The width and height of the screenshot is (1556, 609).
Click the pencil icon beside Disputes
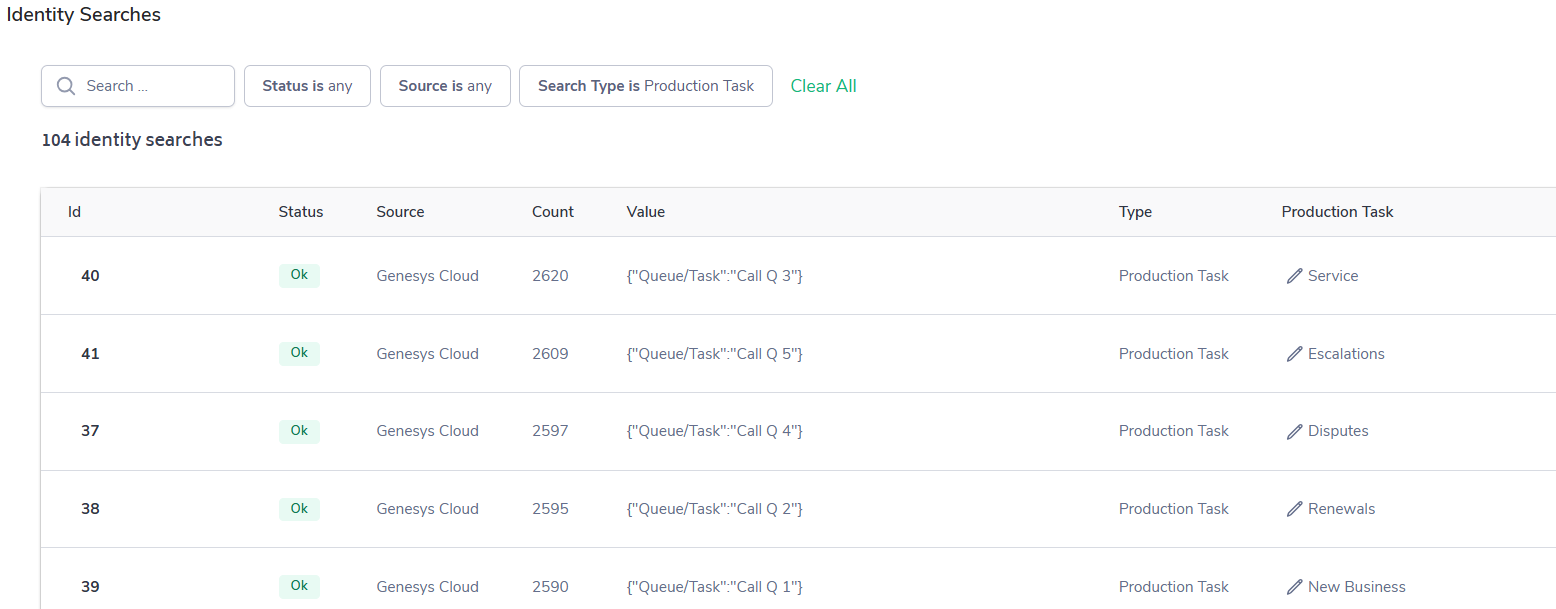1294,431
